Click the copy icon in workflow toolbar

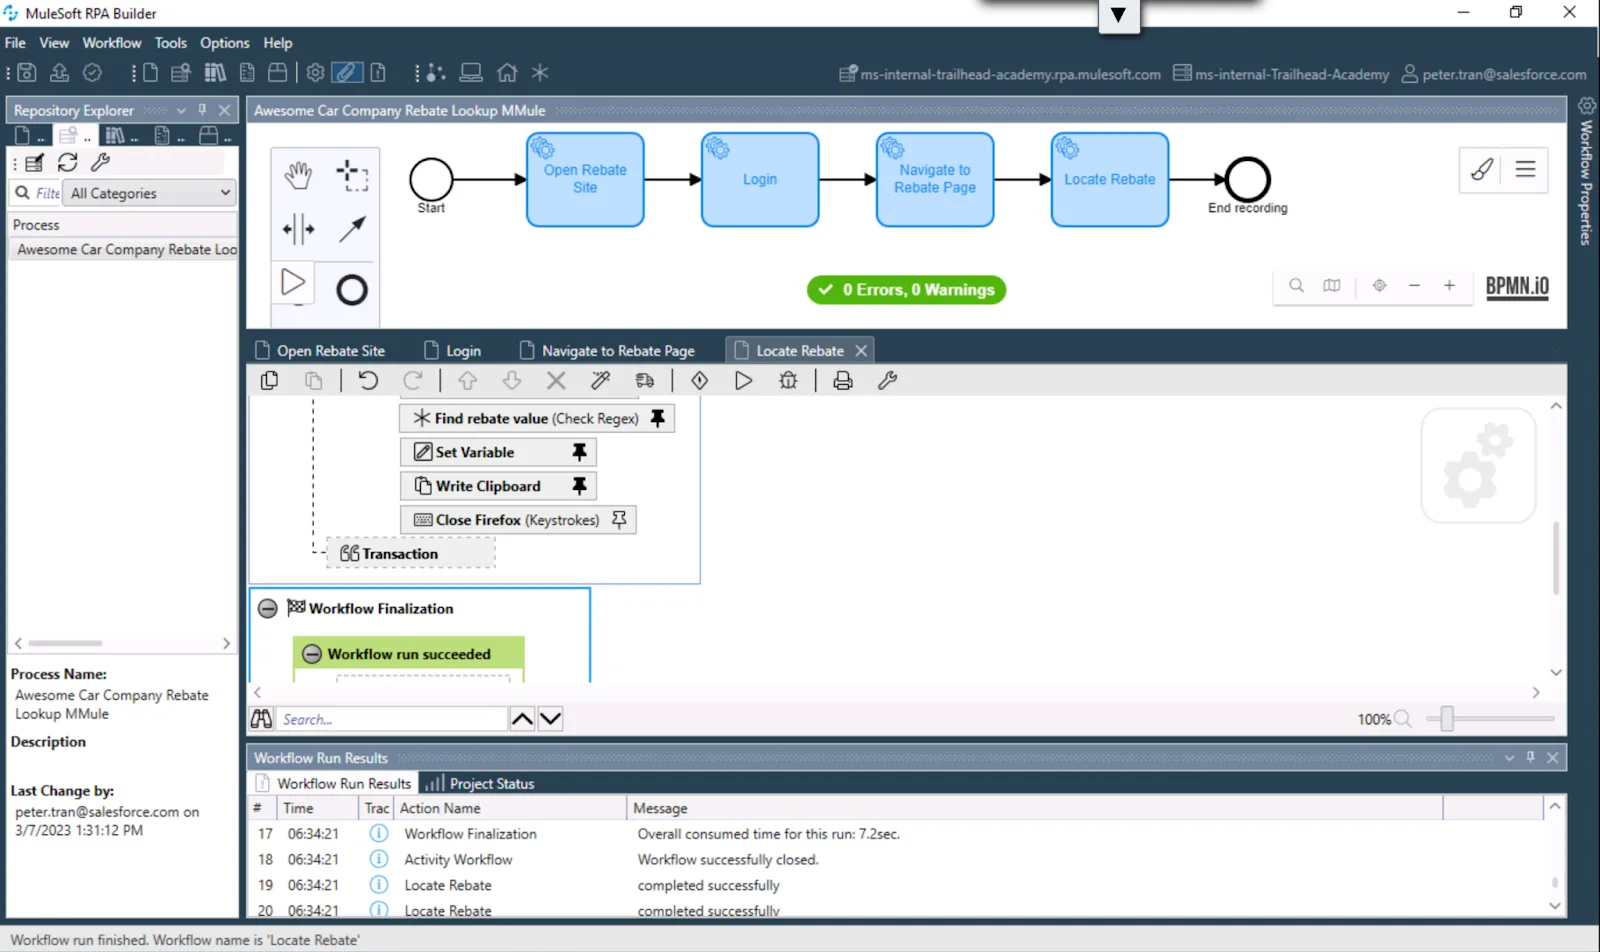270,381
